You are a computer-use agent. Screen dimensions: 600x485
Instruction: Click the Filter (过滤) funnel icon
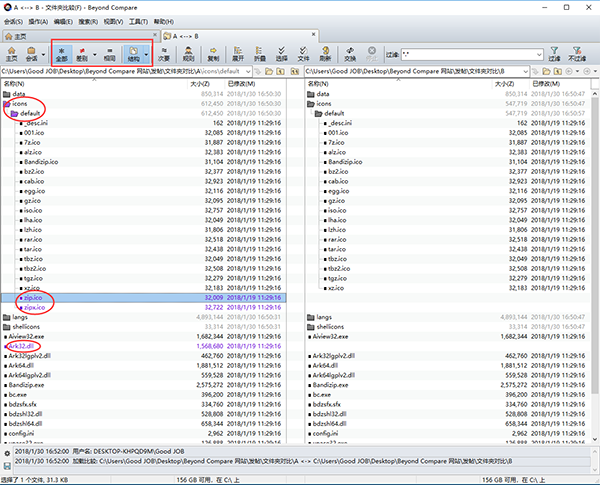point(554,54)
